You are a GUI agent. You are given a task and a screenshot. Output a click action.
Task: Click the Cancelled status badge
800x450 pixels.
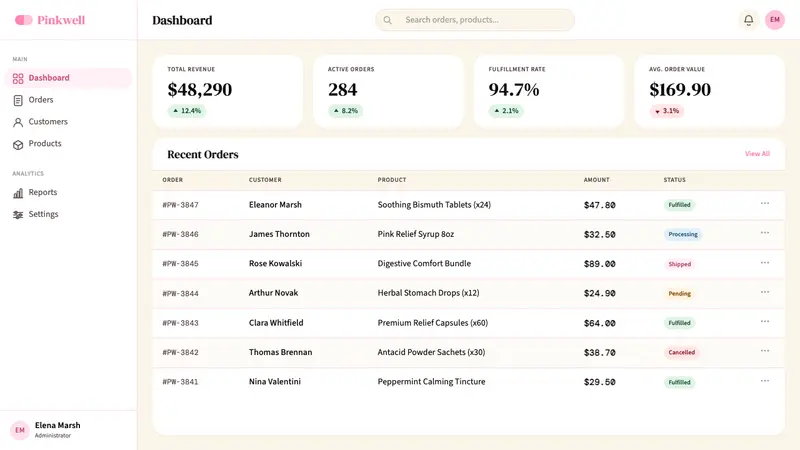click(x=682, y=353)
